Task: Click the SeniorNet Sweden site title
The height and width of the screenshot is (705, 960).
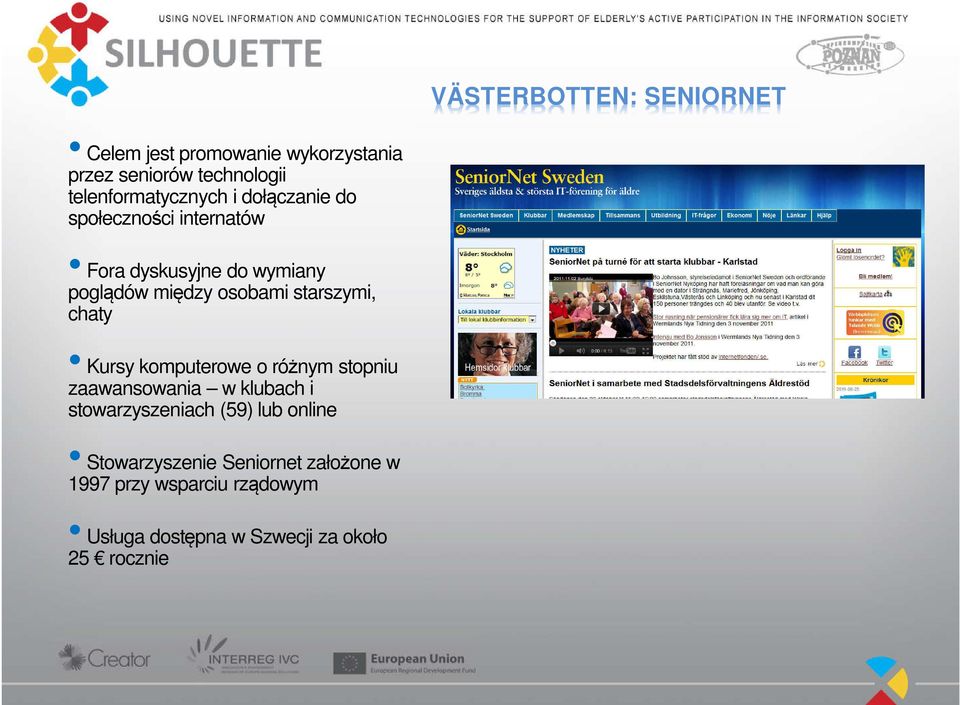Action: pyautogui.click(x=529, y=177)
